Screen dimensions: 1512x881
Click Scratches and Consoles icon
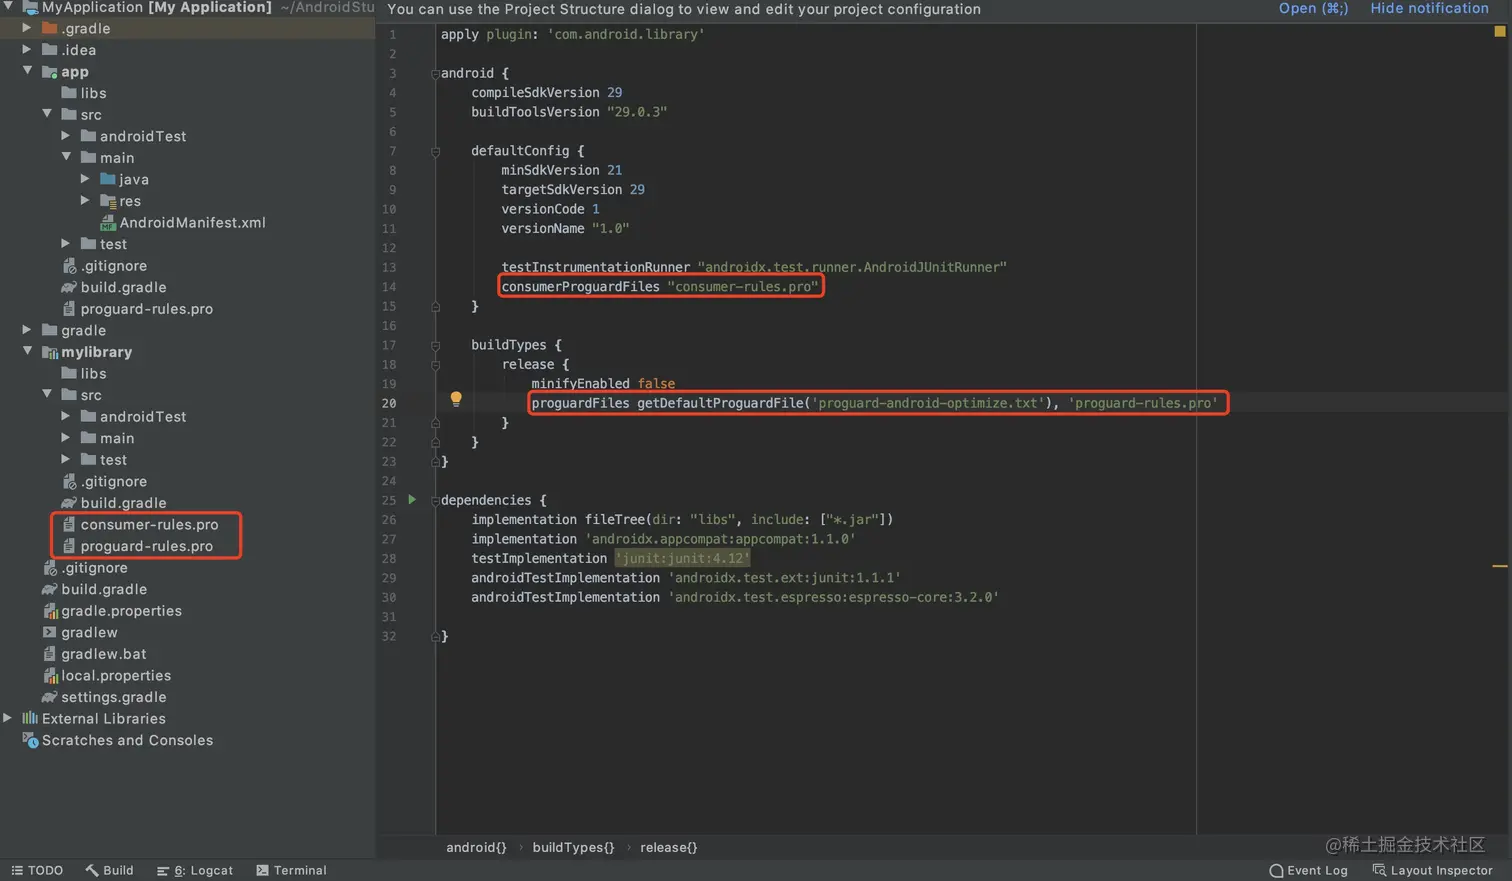pyautogui.click(x=30, y=740)
